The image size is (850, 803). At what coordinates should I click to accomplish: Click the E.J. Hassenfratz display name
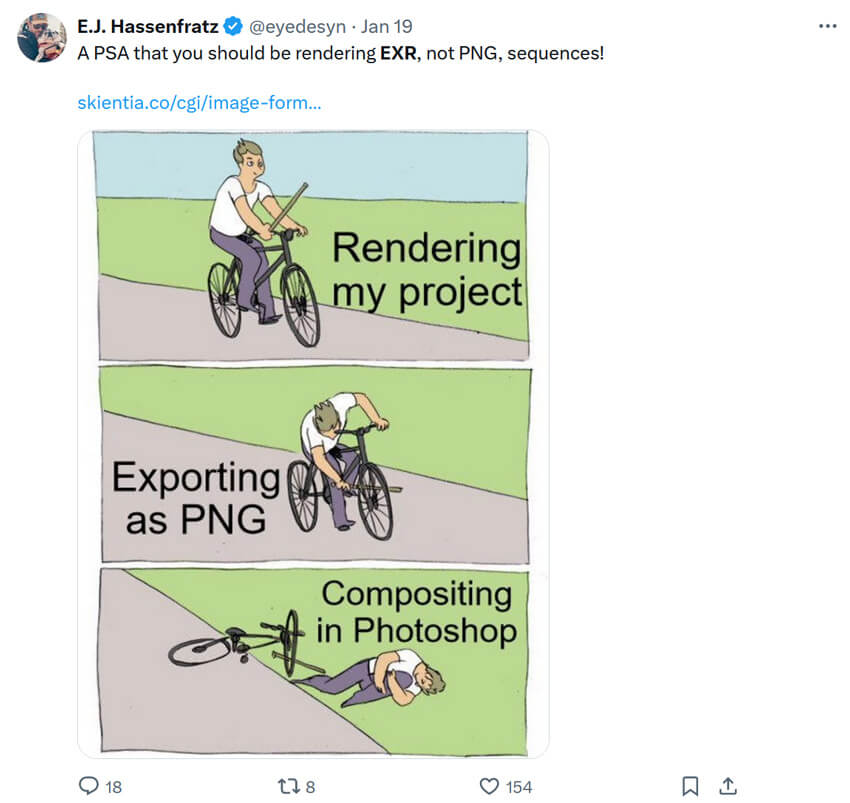[x=148, y=27]
